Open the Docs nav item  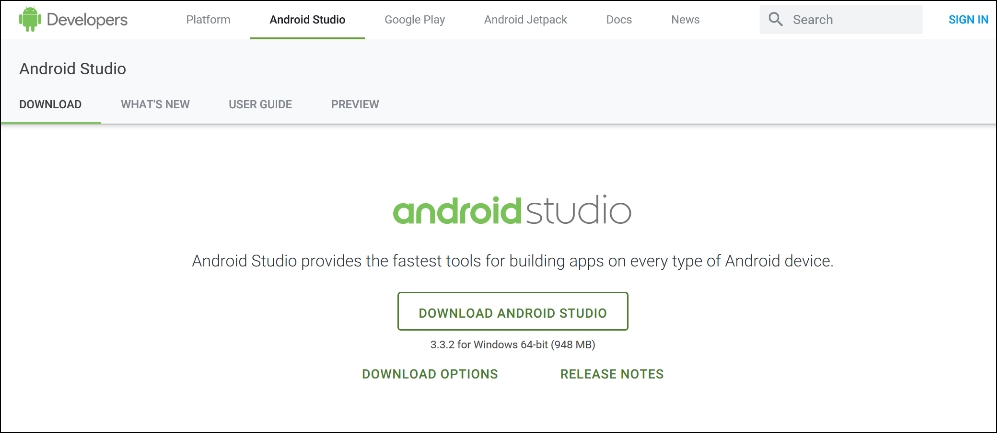pyautogui.click(x=619, y=20)
